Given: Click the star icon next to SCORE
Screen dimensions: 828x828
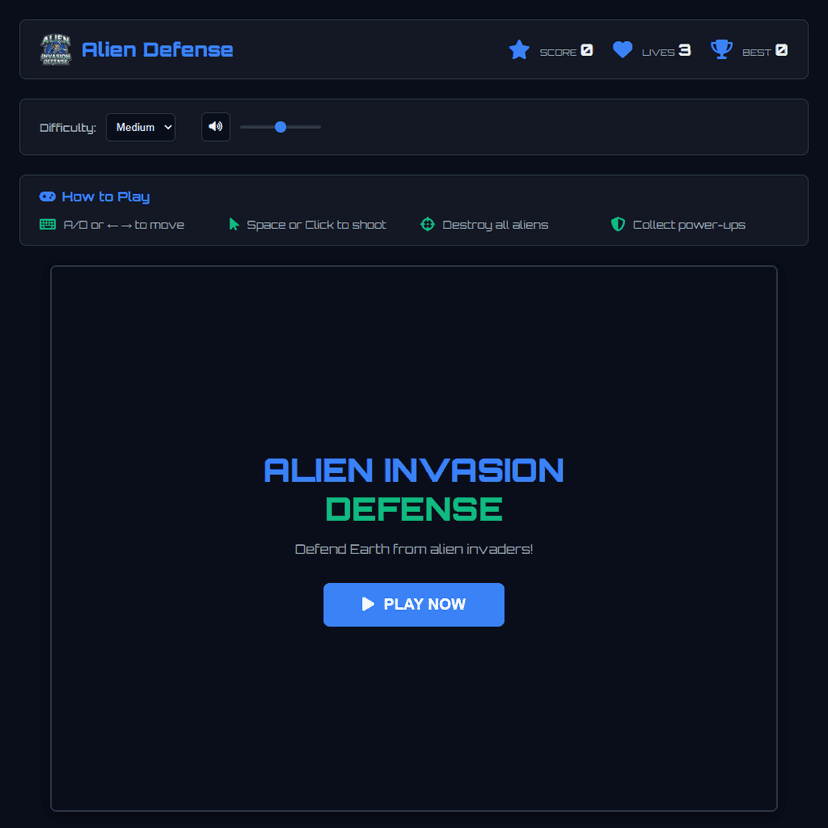Looking at the screenshot, I should (x=519, y=49).
